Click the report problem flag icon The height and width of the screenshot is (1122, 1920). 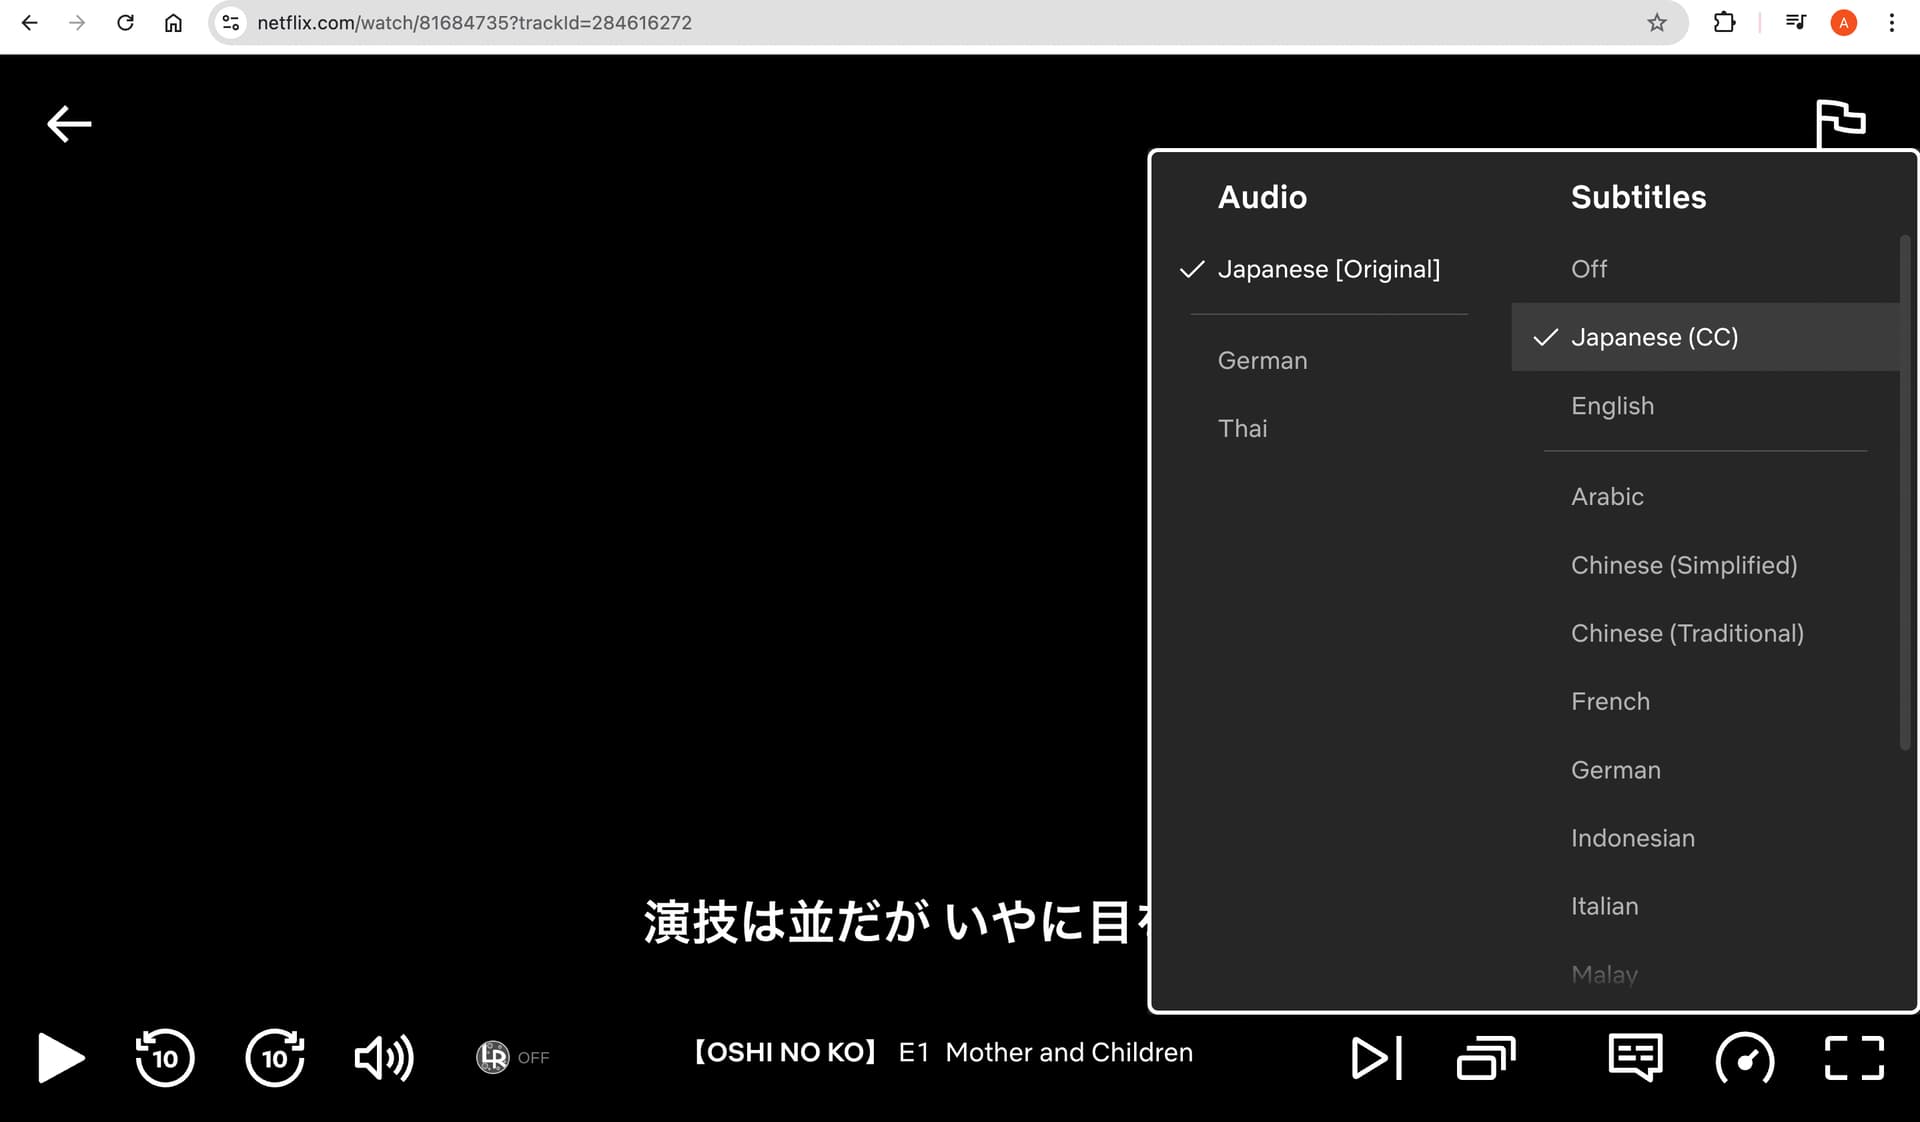(x=1840, y=122)
